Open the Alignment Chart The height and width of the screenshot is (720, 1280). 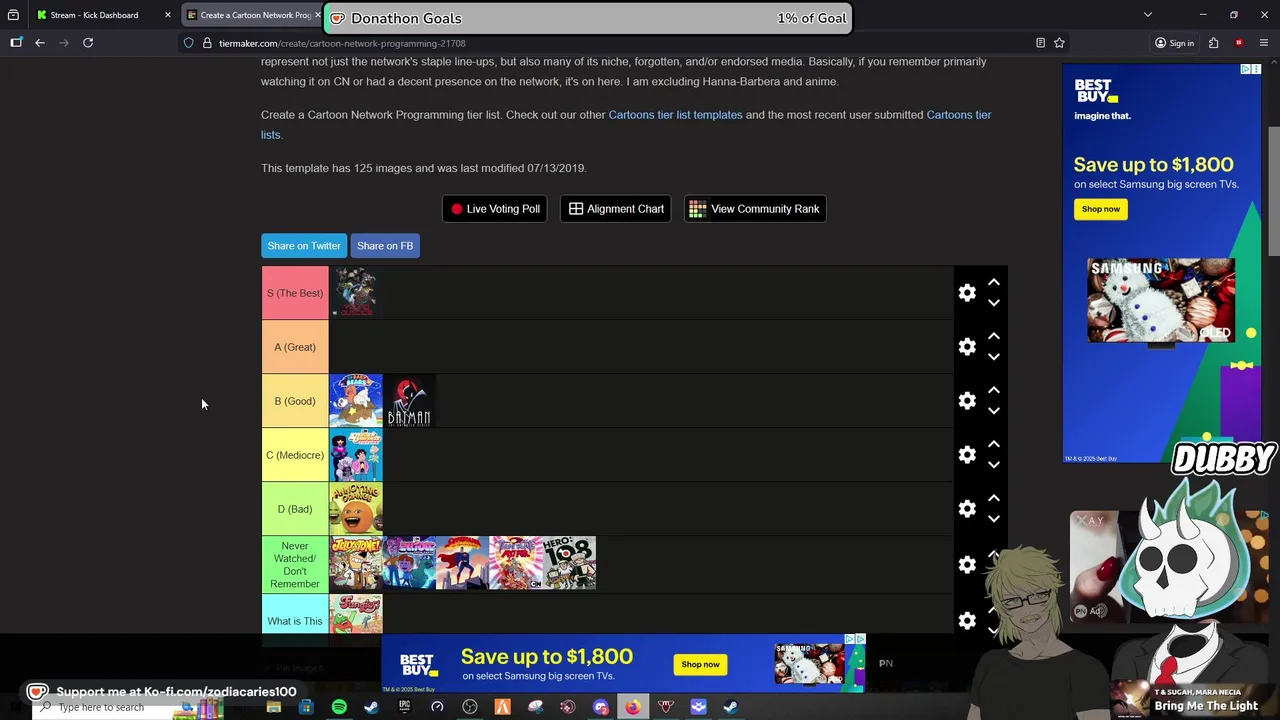pos(616,209)
